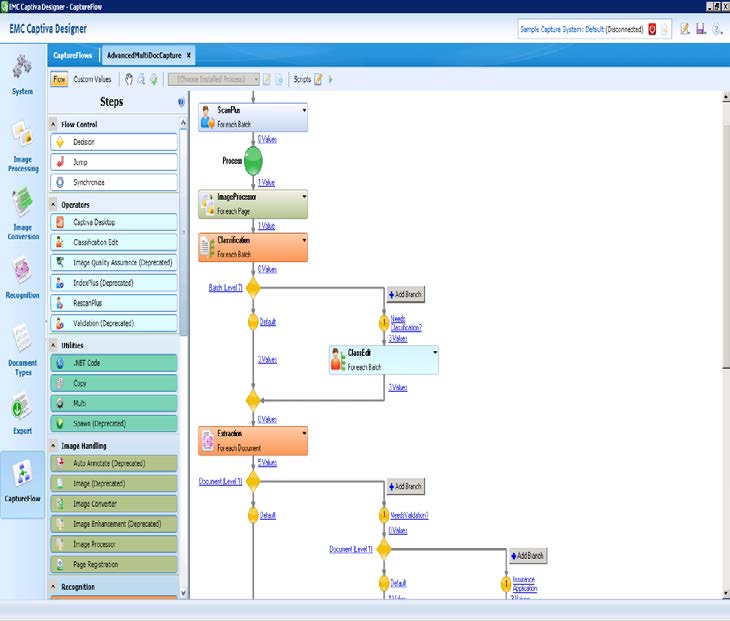Click the Batch Level 7 decision diamond
The image size is (730, 621).
coord(253,288)
